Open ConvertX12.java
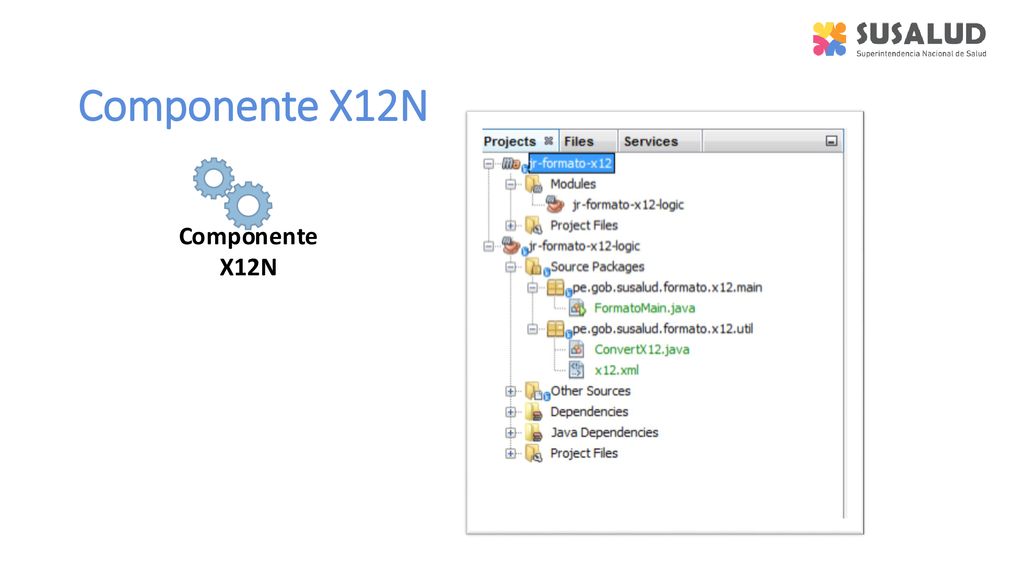Image resolution: width=1024 pixels, height=576 pixels. point(642,349)
